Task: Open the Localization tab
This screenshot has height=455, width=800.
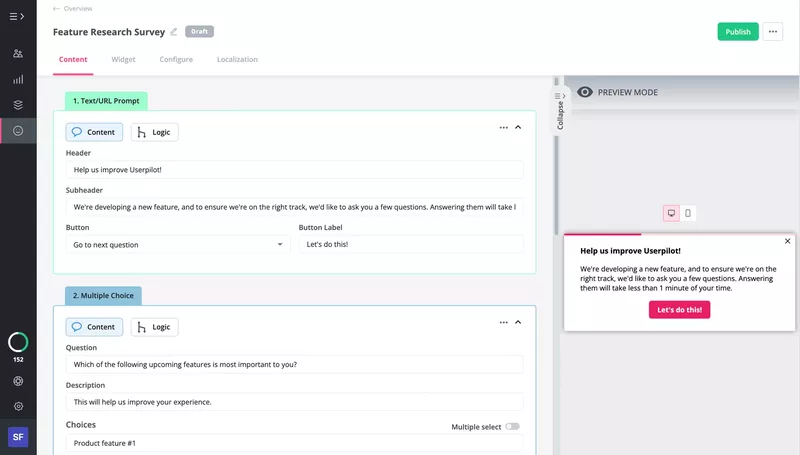Action: 237,60
